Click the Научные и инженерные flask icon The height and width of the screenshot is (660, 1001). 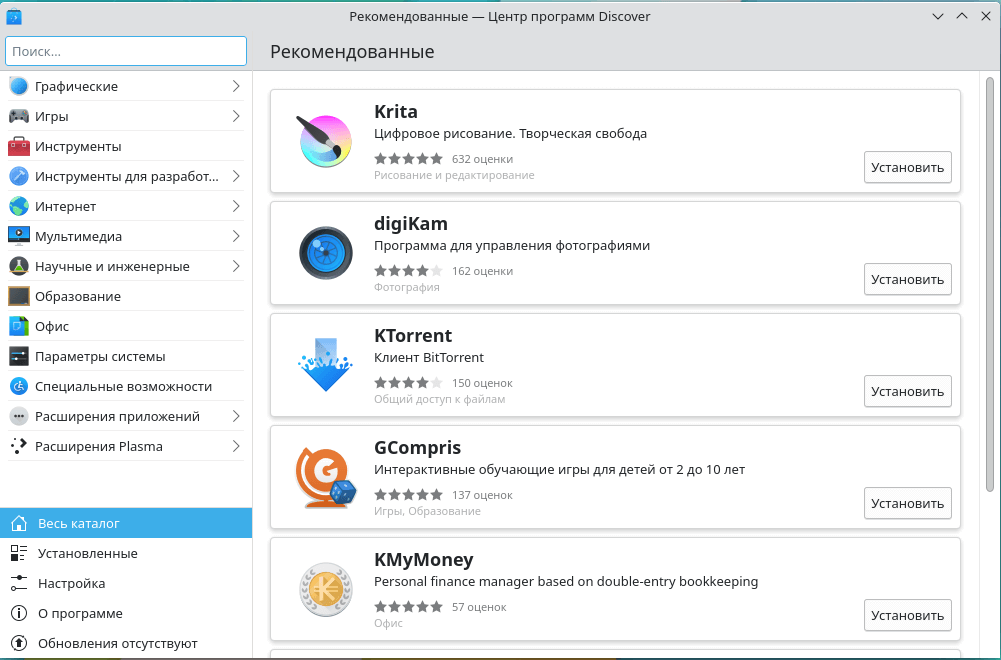(19, 266)
